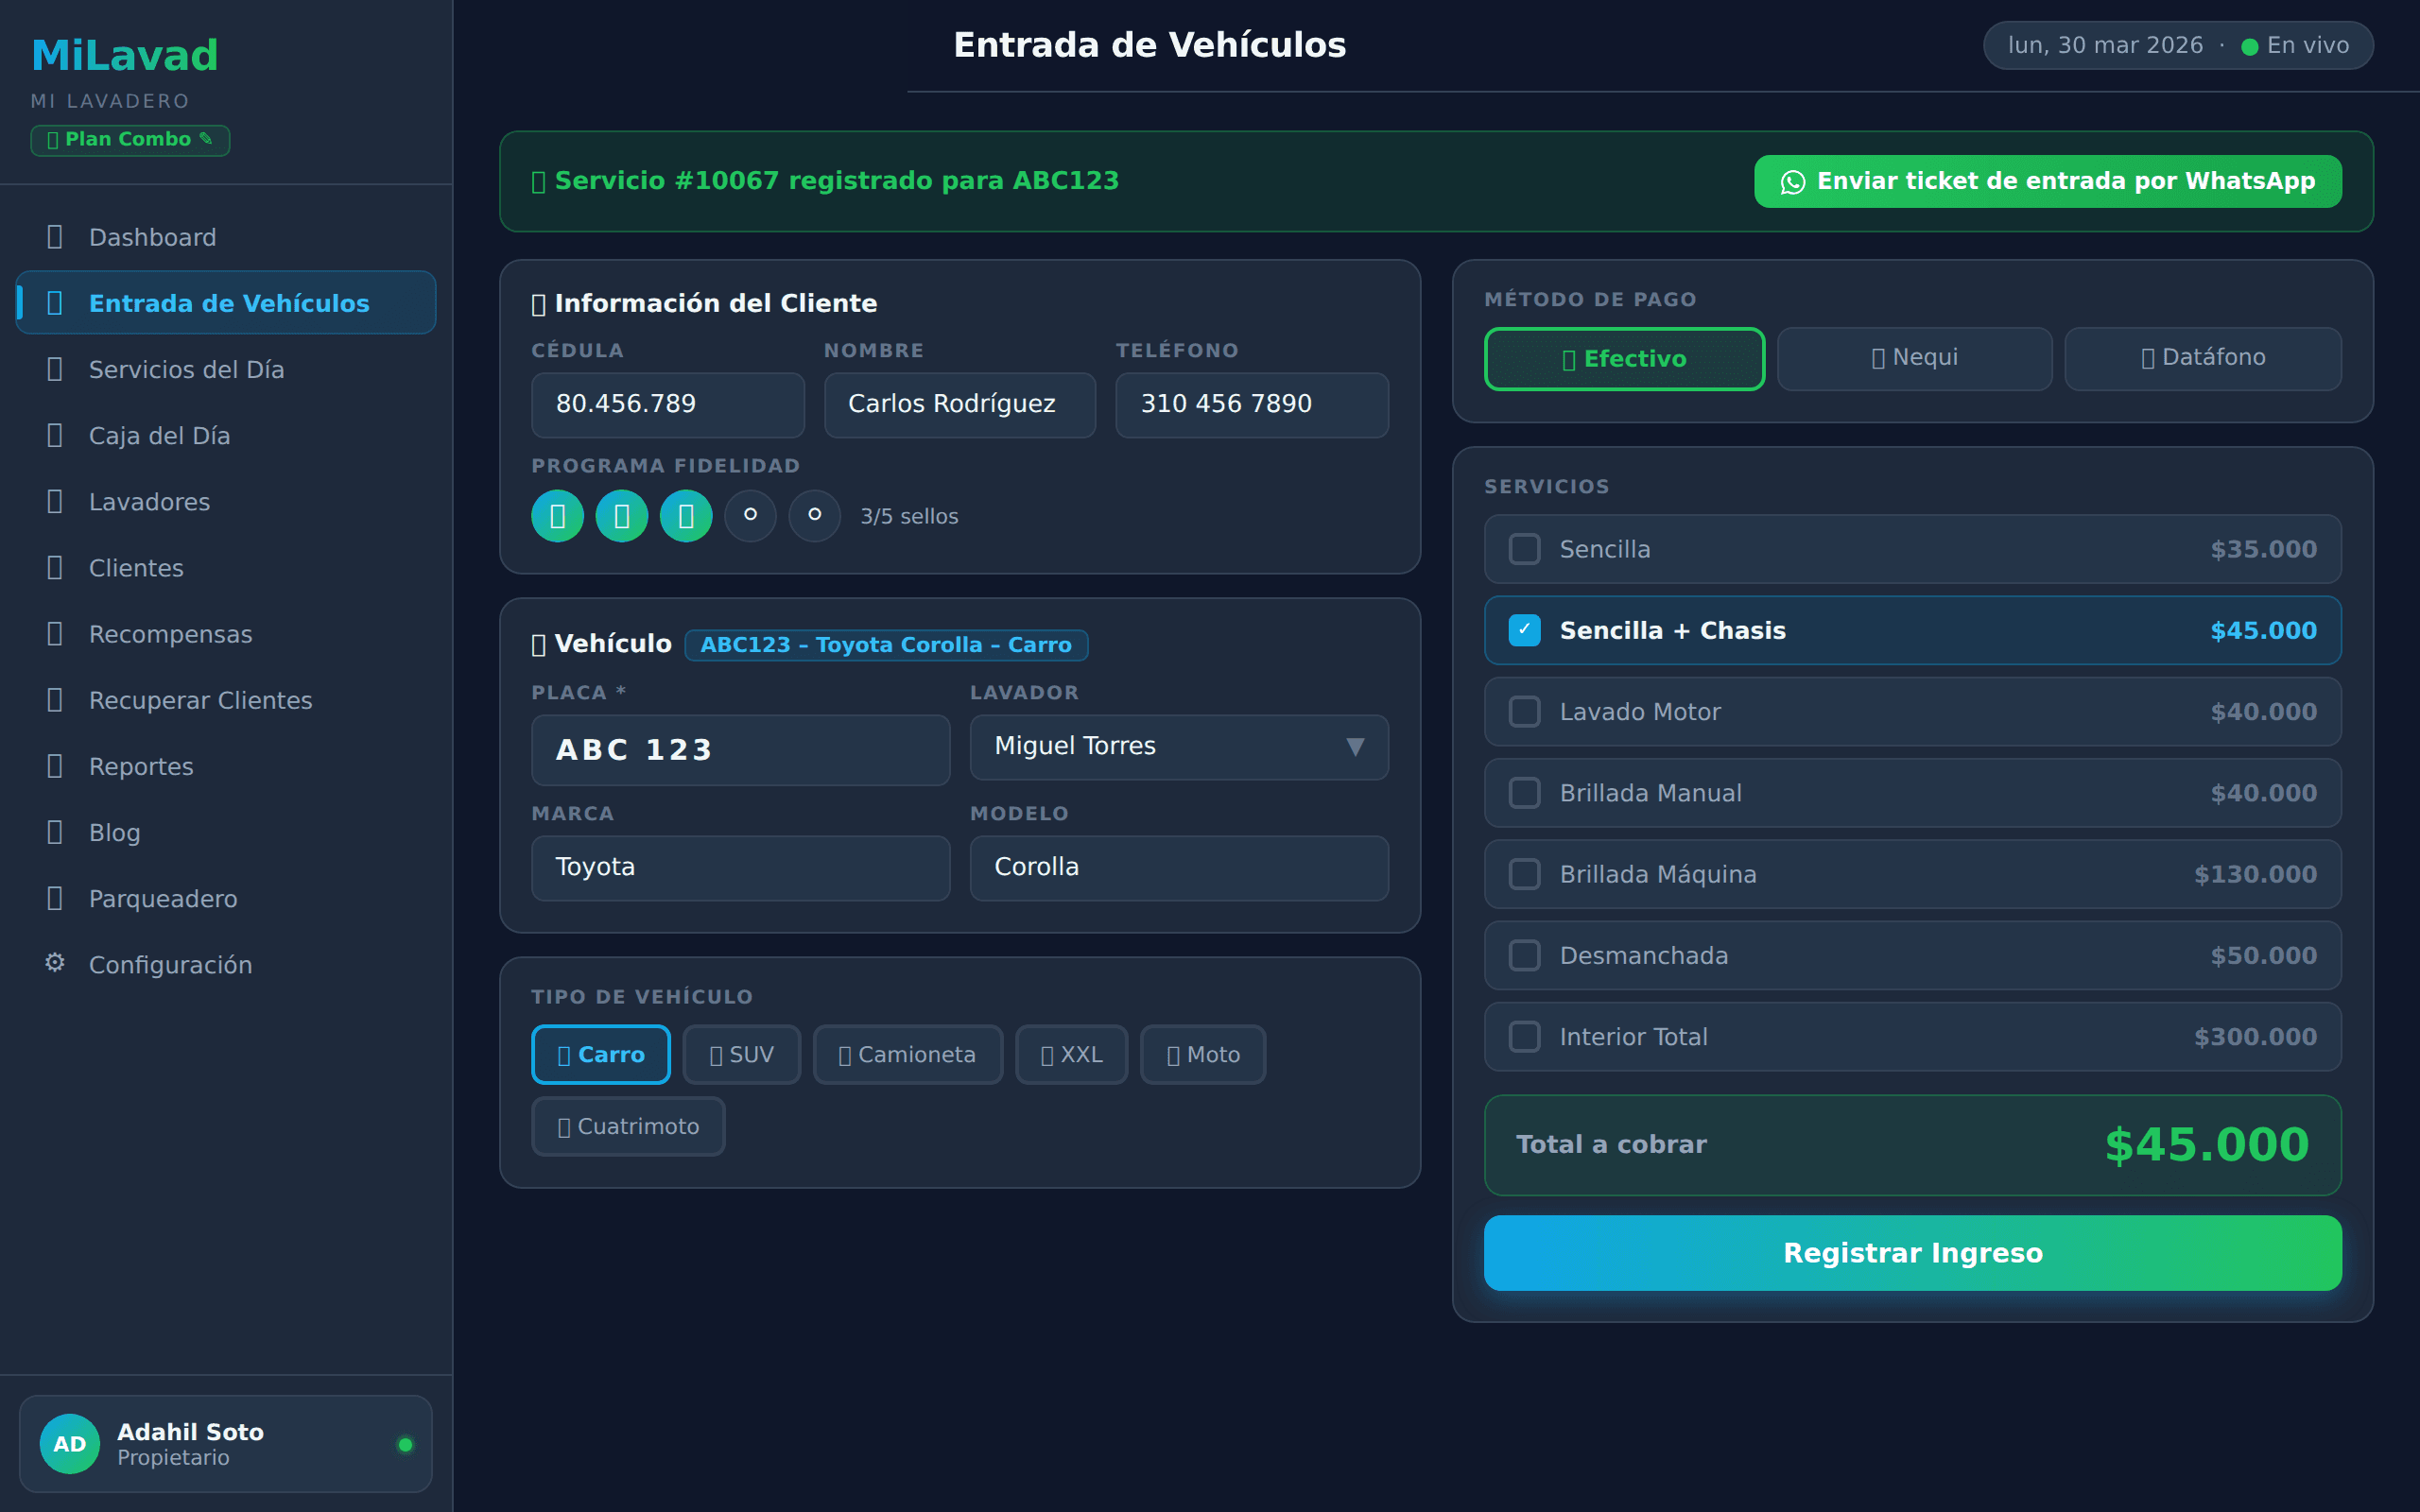Open the Clientes menu item
The width and height of the screenshot is (2420, 1512).
pyautogui.click(x=135, y=567)
